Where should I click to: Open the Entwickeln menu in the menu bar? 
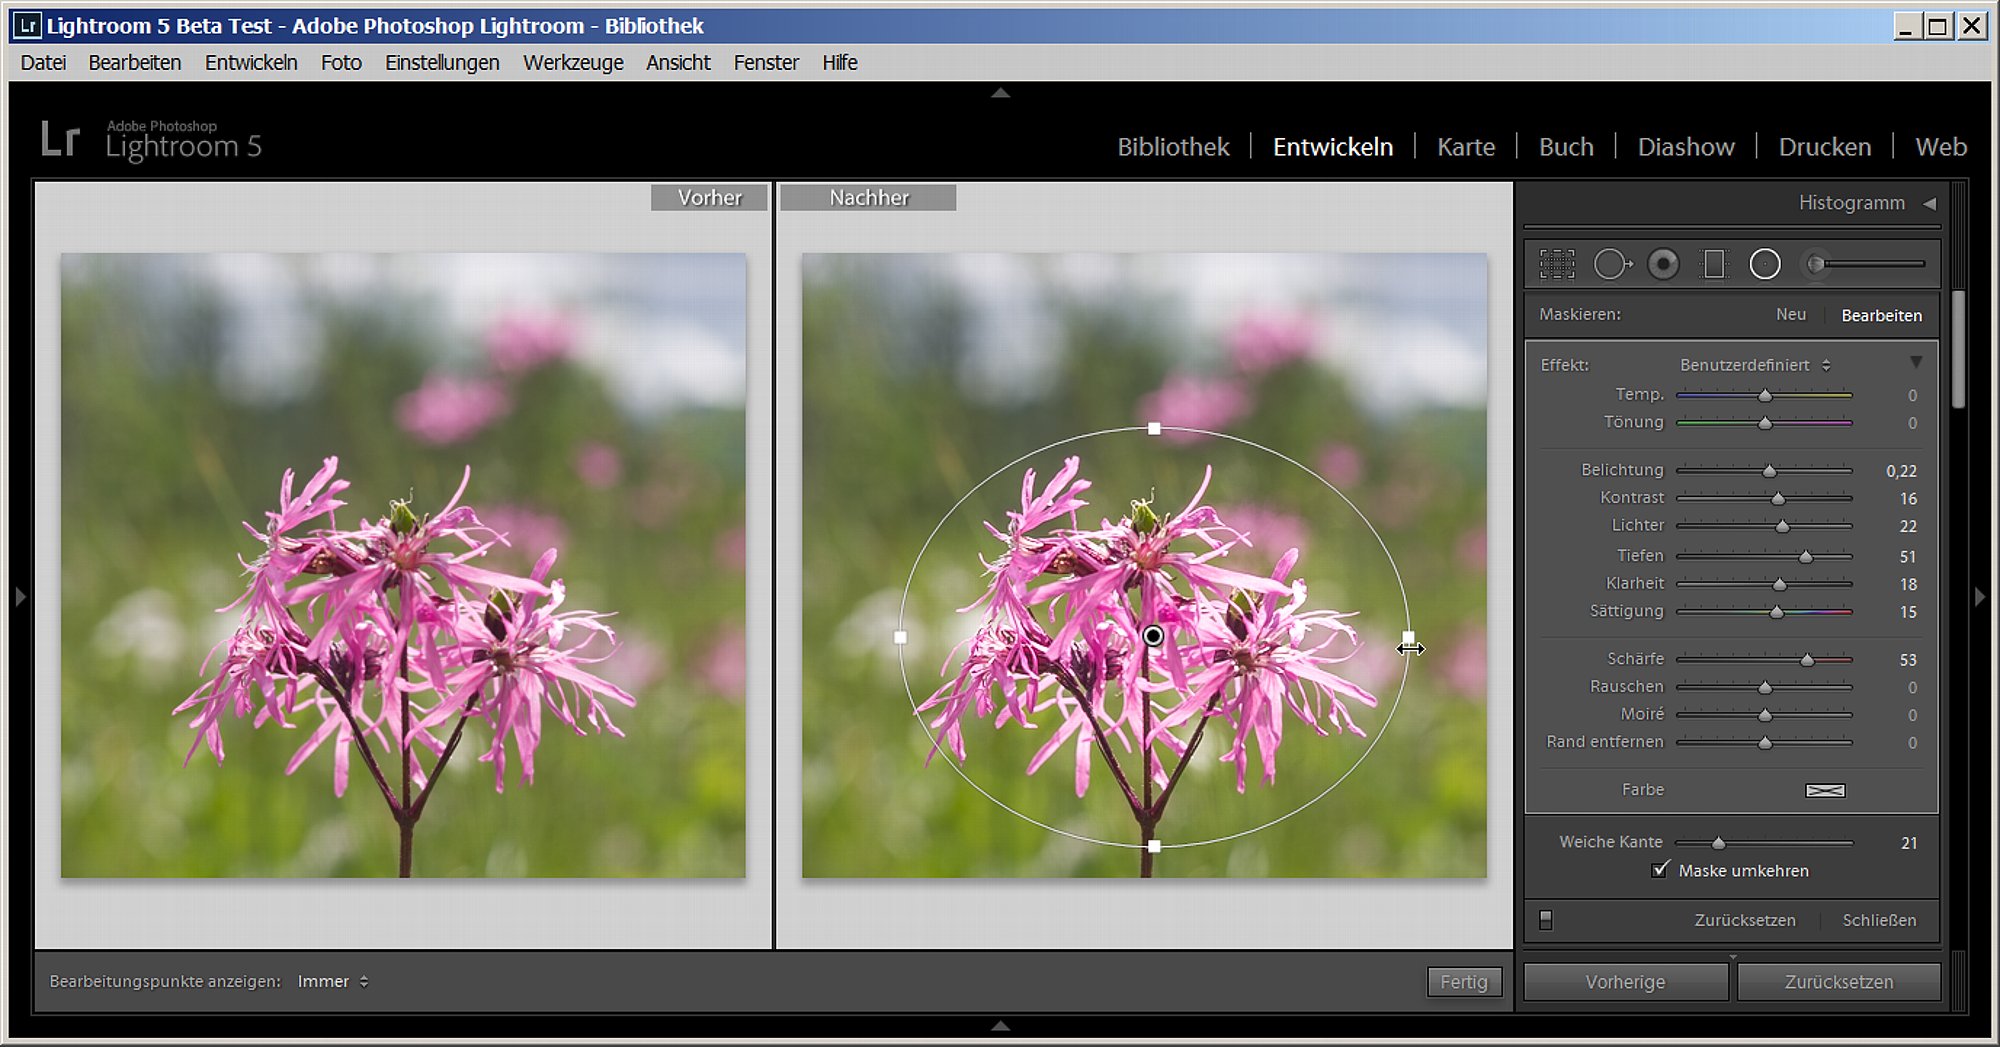251,62
